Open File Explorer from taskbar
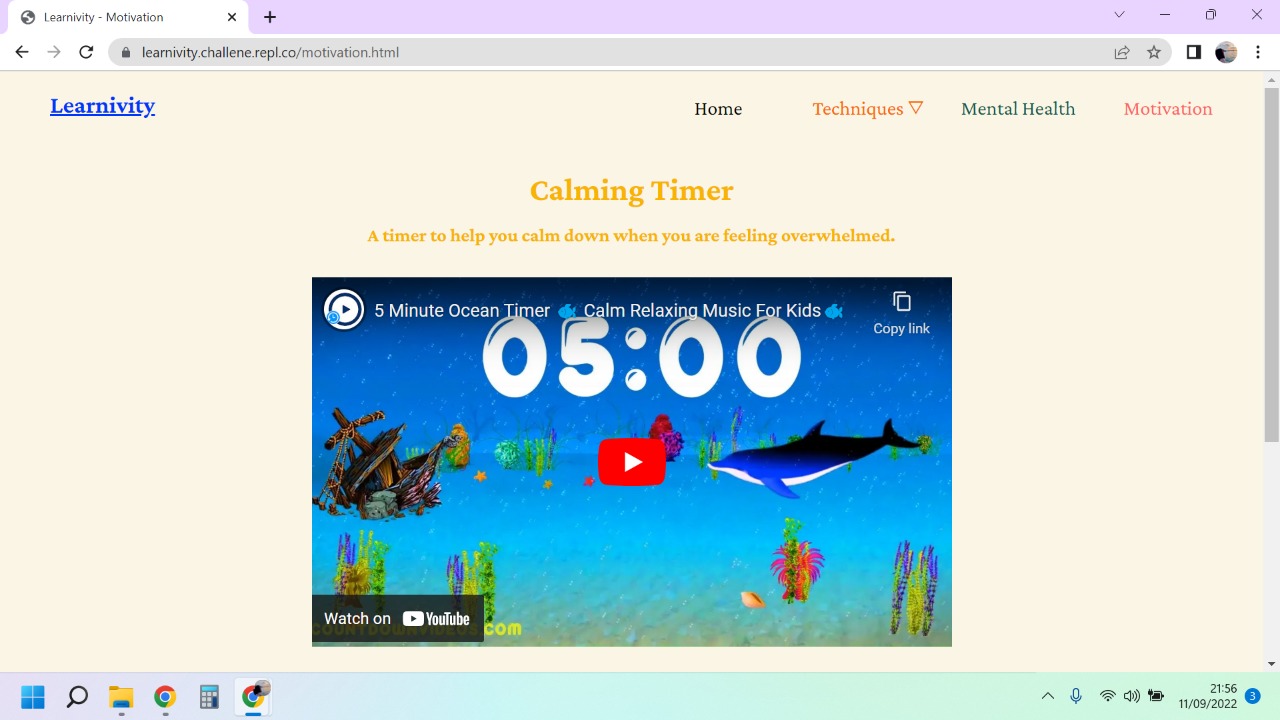1280x720 pixels. 121,696
